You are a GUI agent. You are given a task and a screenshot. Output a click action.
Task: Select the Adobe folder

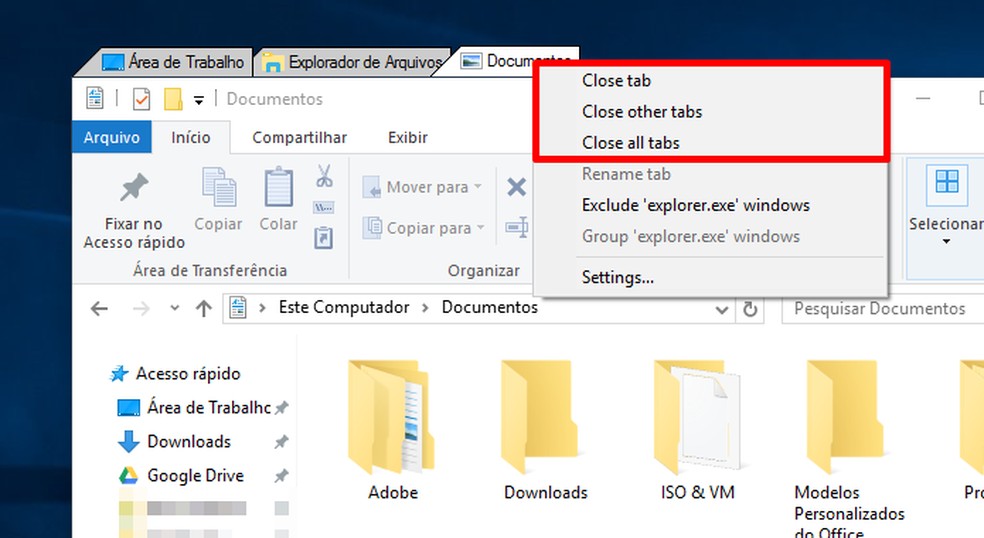[392, 430]
